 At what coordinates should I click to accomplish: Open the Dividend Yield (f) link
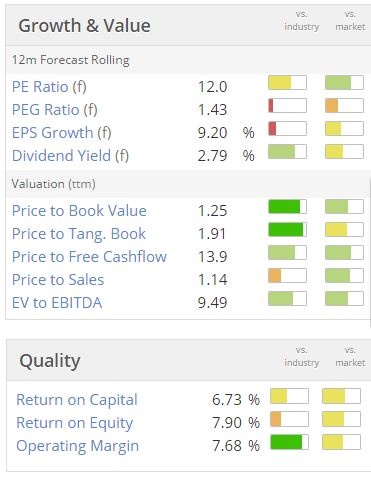click(x=70, y=156)
